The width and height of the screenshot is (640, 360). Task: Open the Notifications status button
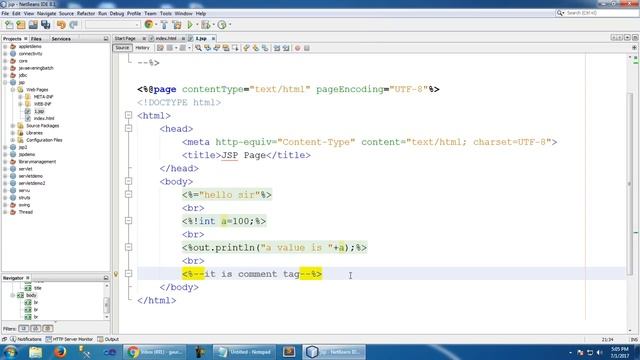(26, 339)
